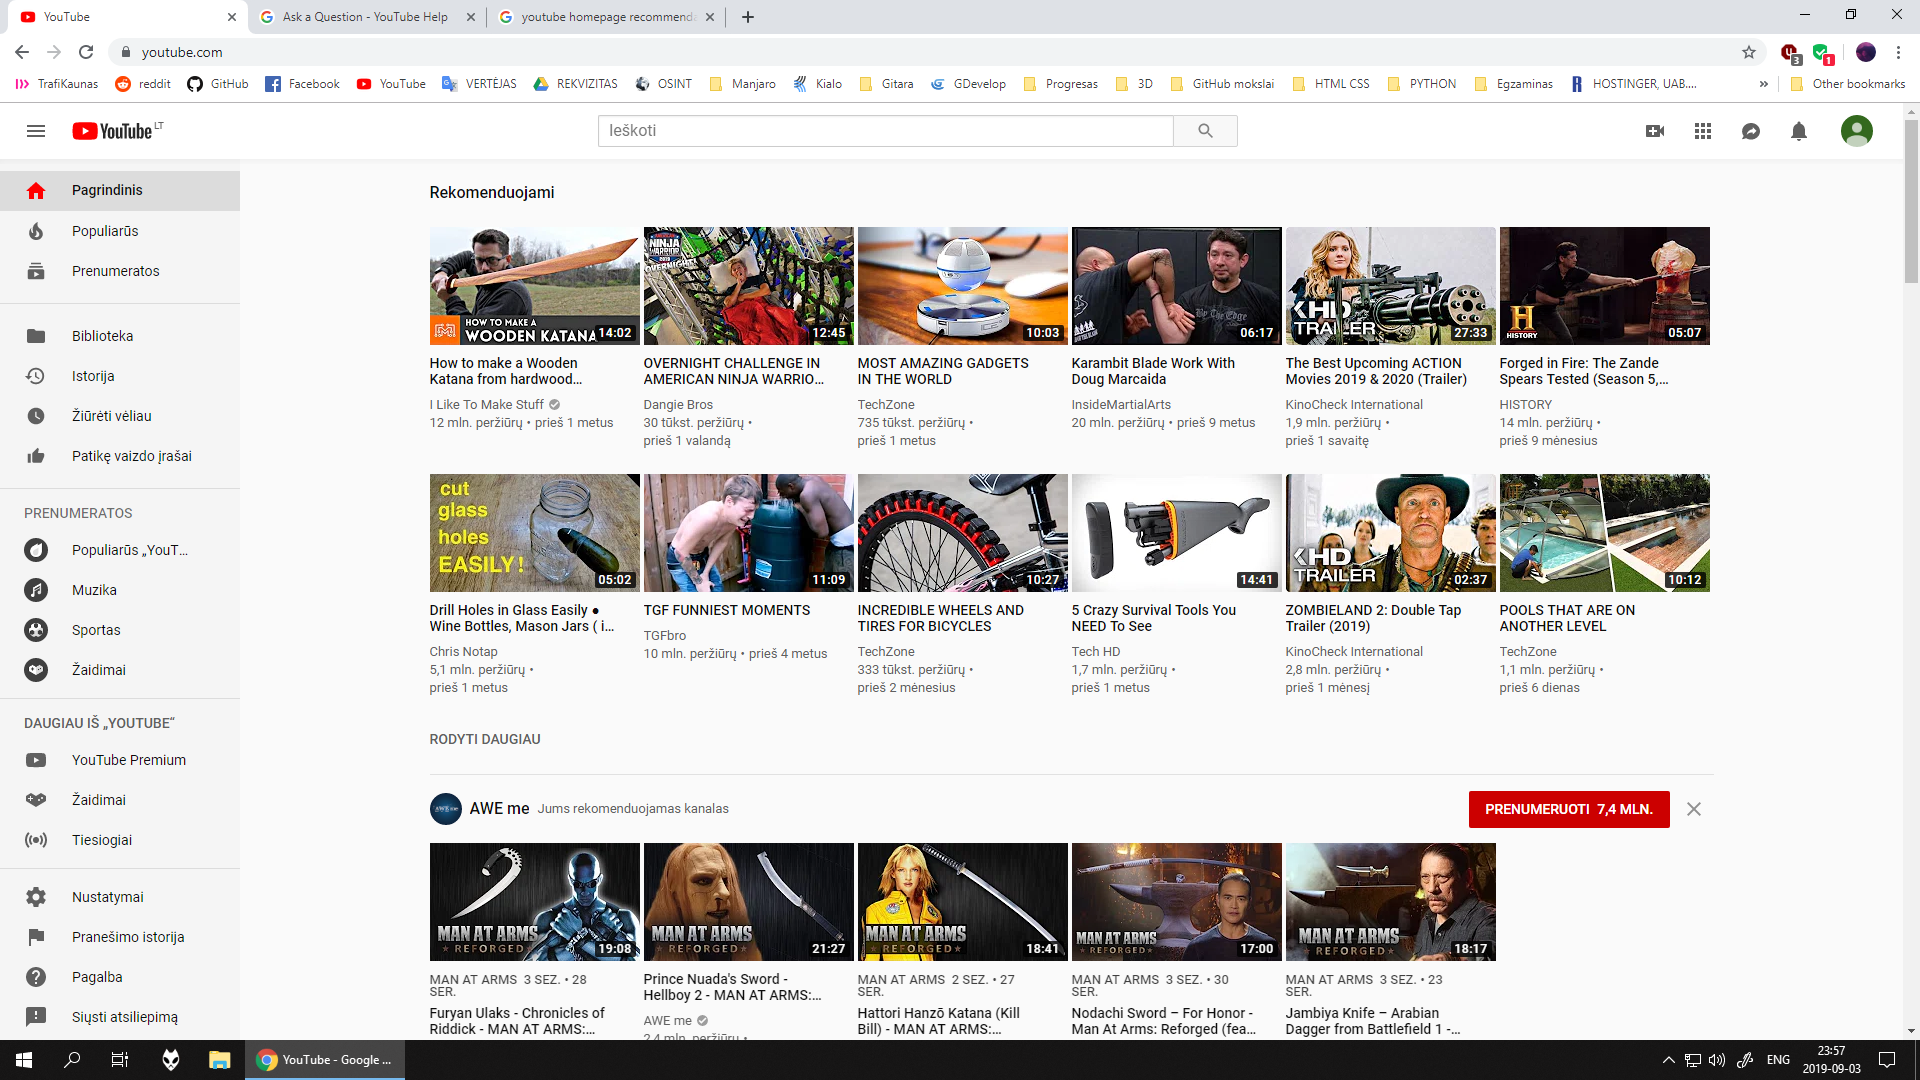Click the create video camera icon

coord(1655,131)
